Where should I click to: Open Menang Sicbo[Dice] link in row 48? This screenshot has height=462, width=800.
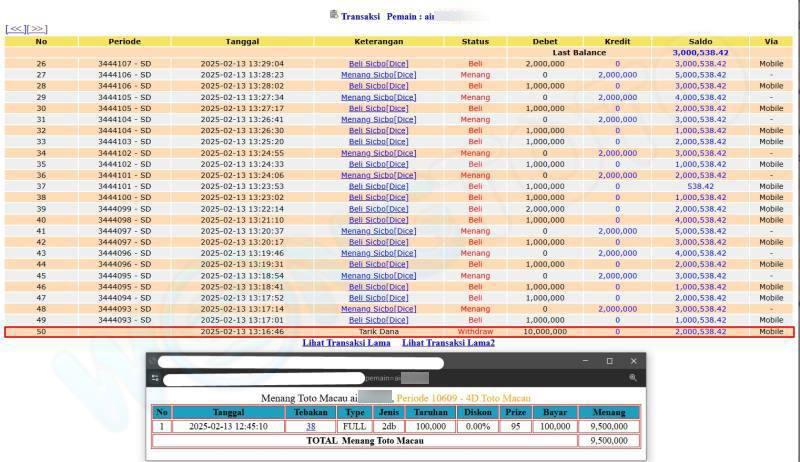[378, 309]
